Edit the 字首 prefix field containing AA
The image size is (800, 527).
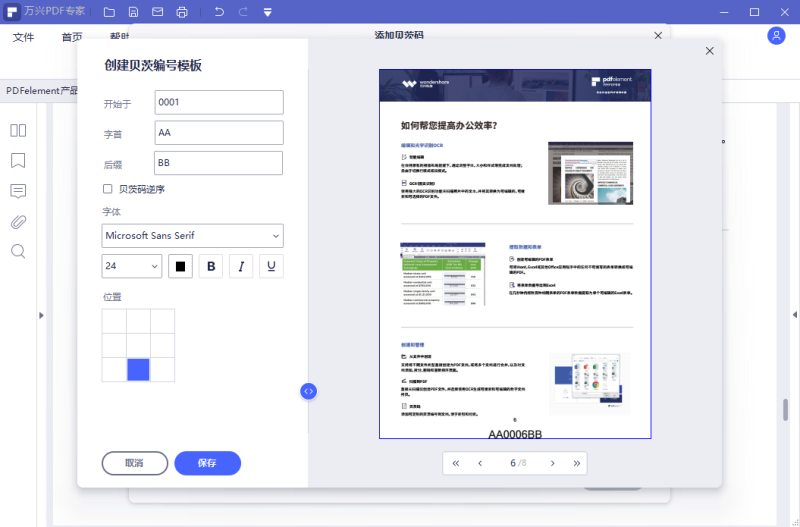[219, 133]
